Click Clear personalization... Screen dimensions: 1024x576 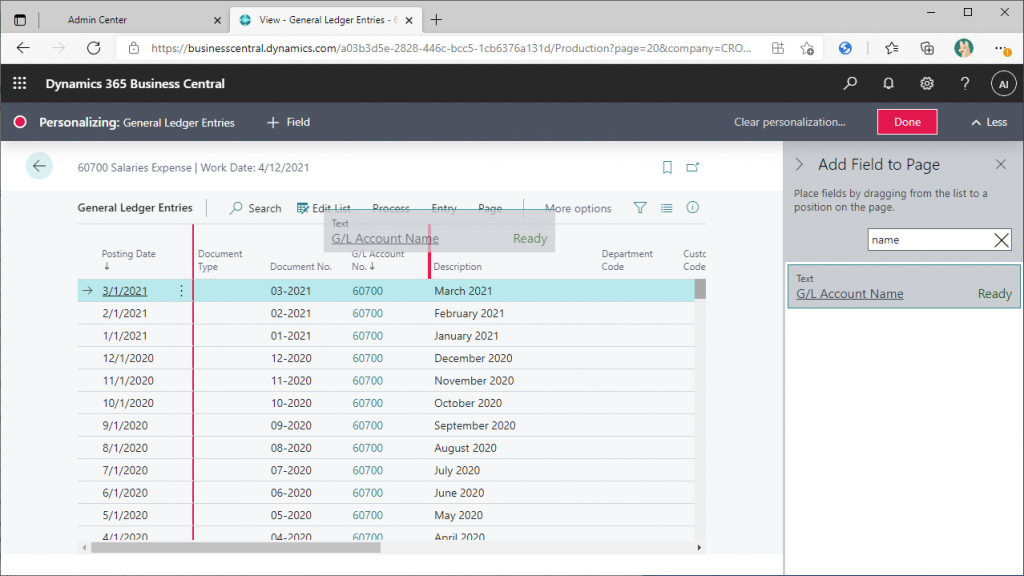pos(789,122)
